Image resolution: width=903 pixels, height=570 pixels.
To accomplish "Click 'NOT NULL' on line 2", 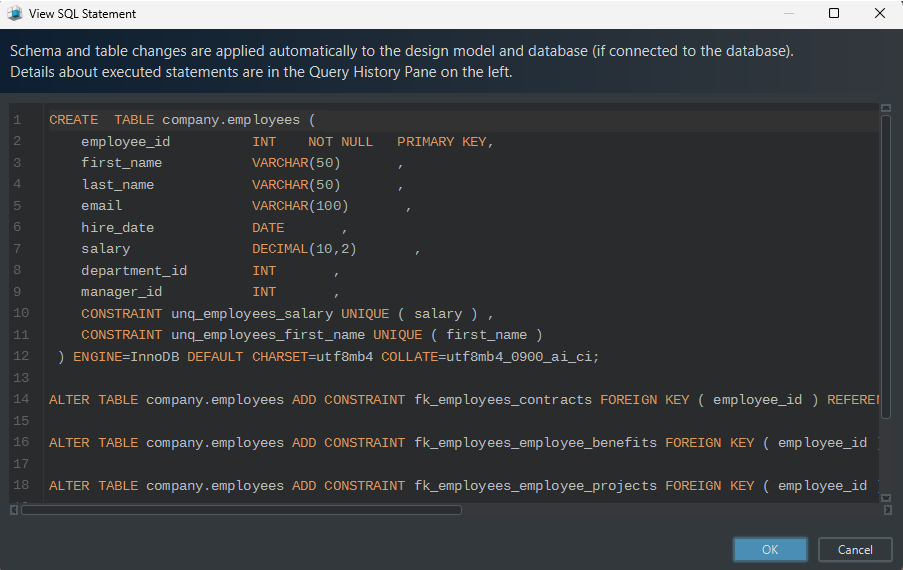I will coord(340,142).
